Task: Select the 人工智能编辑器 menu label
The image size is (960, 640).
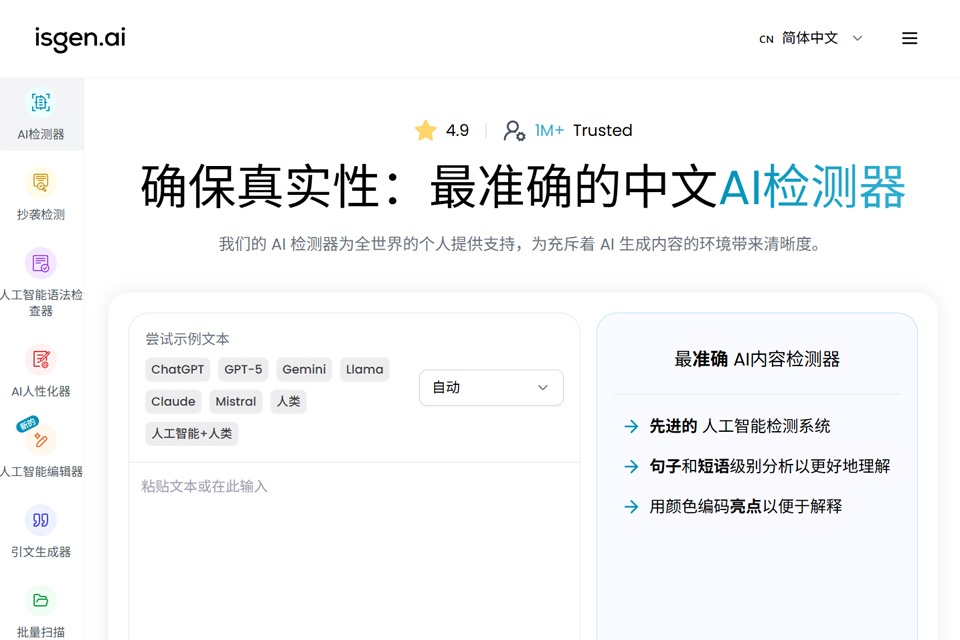Action: coord(40,472)
